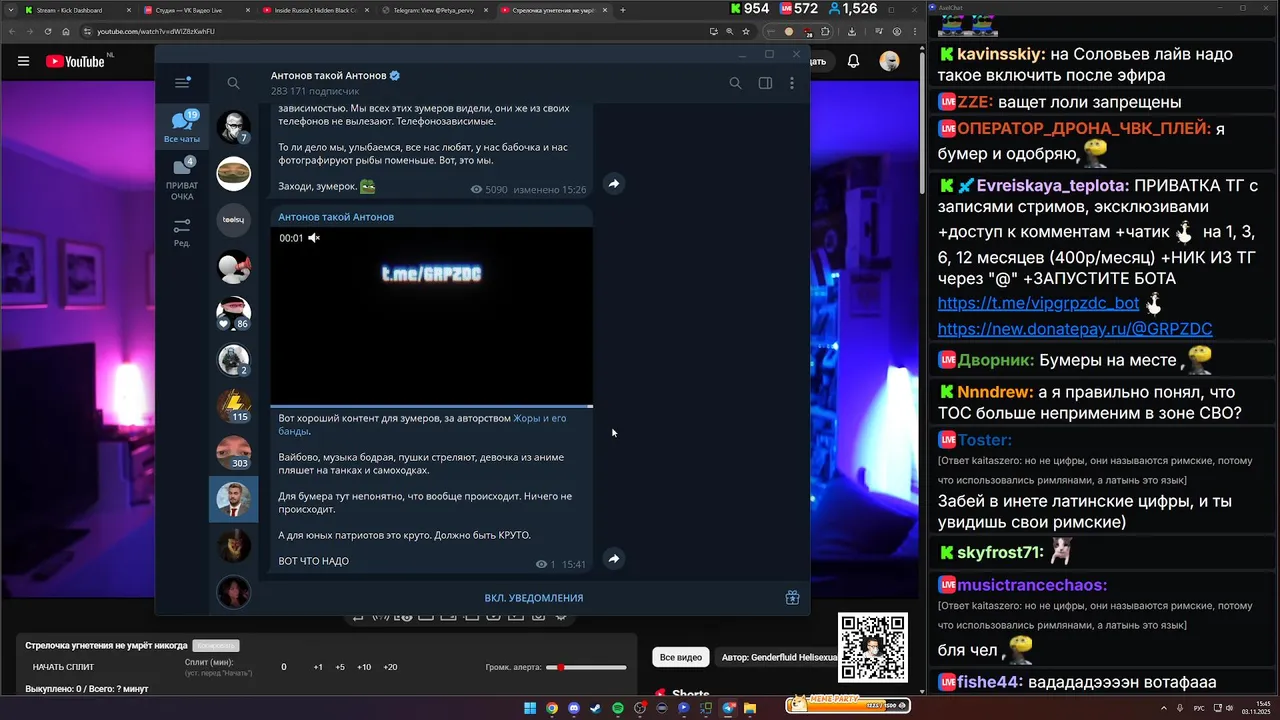
Task: Add +1 minute to split
Action: pos(318,667)
